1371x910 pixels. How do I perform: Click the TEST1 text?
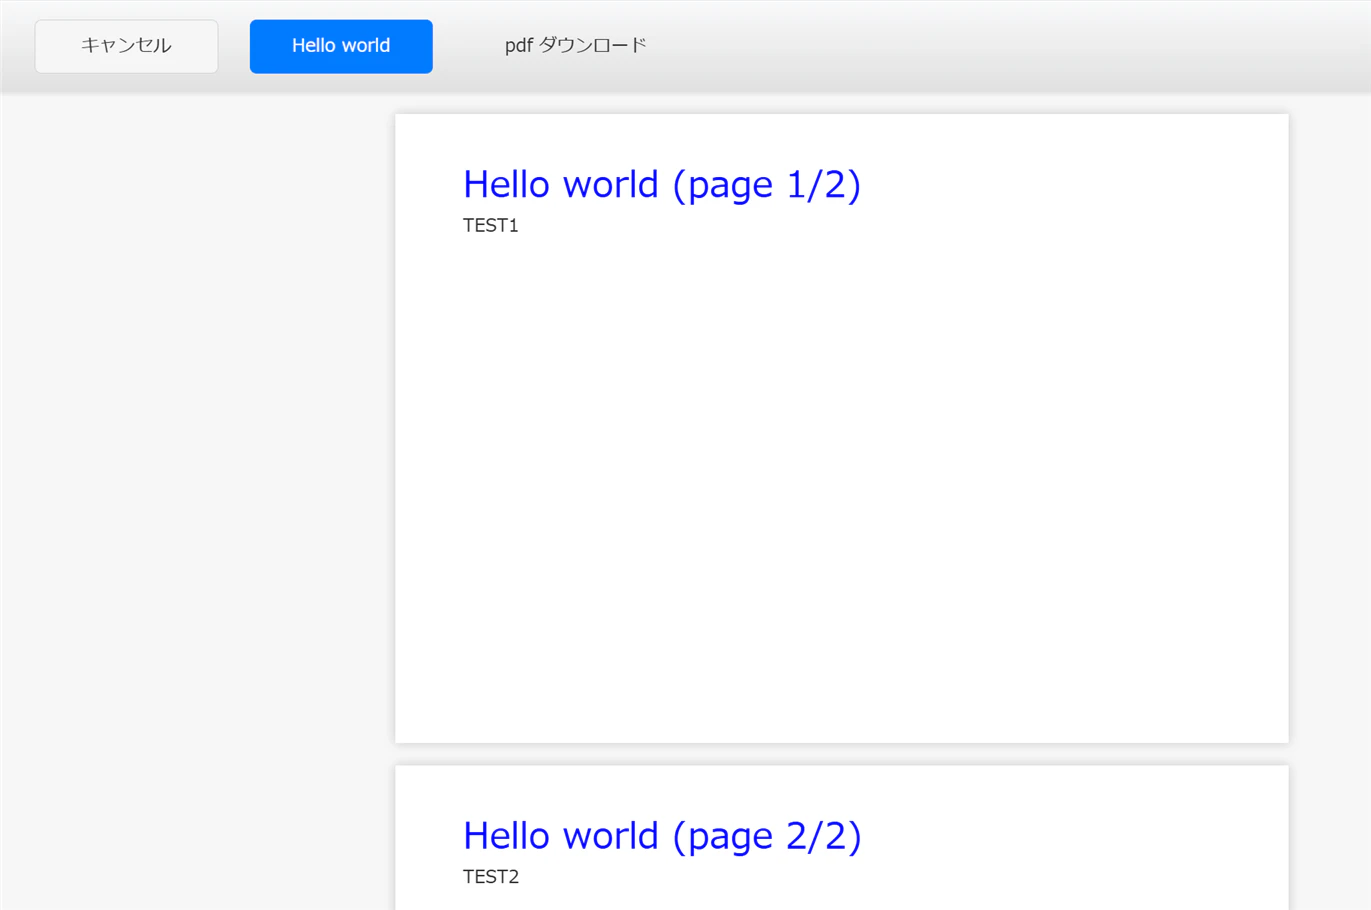491,225
